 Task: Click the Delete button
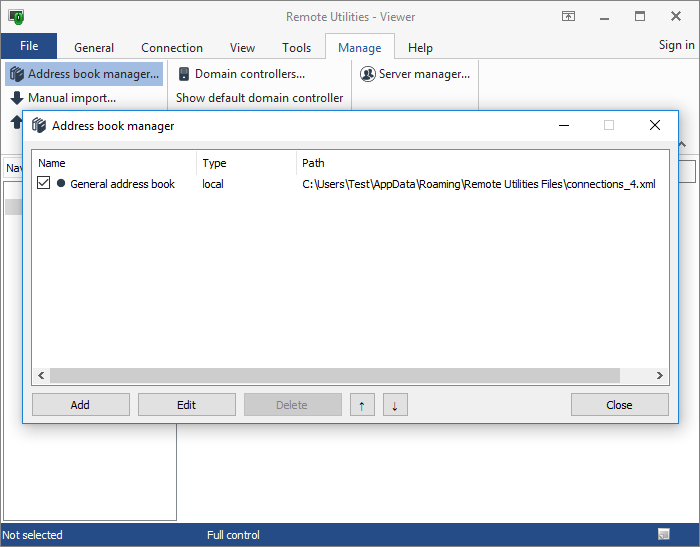292,405
